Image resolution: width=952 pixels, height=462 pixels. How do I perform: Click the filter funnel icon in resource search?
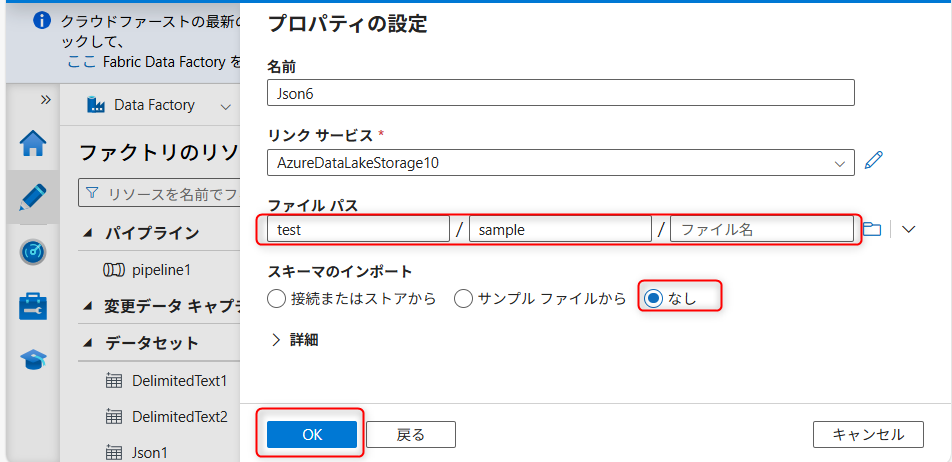[x=92, y=194]
